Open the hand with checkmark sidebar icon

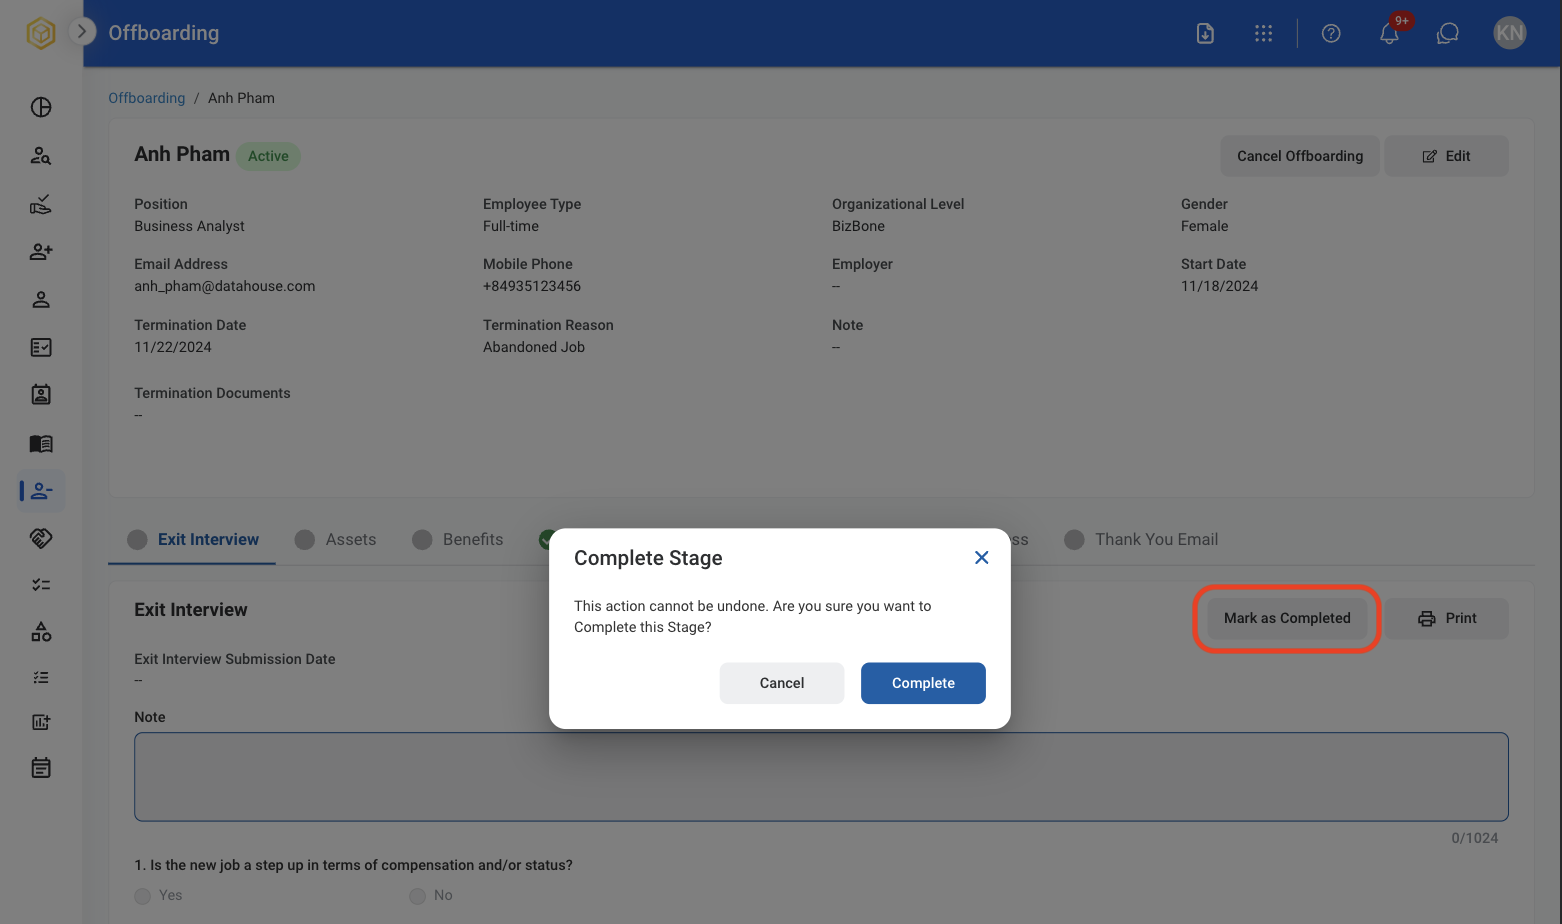click(x=41, y=204)
